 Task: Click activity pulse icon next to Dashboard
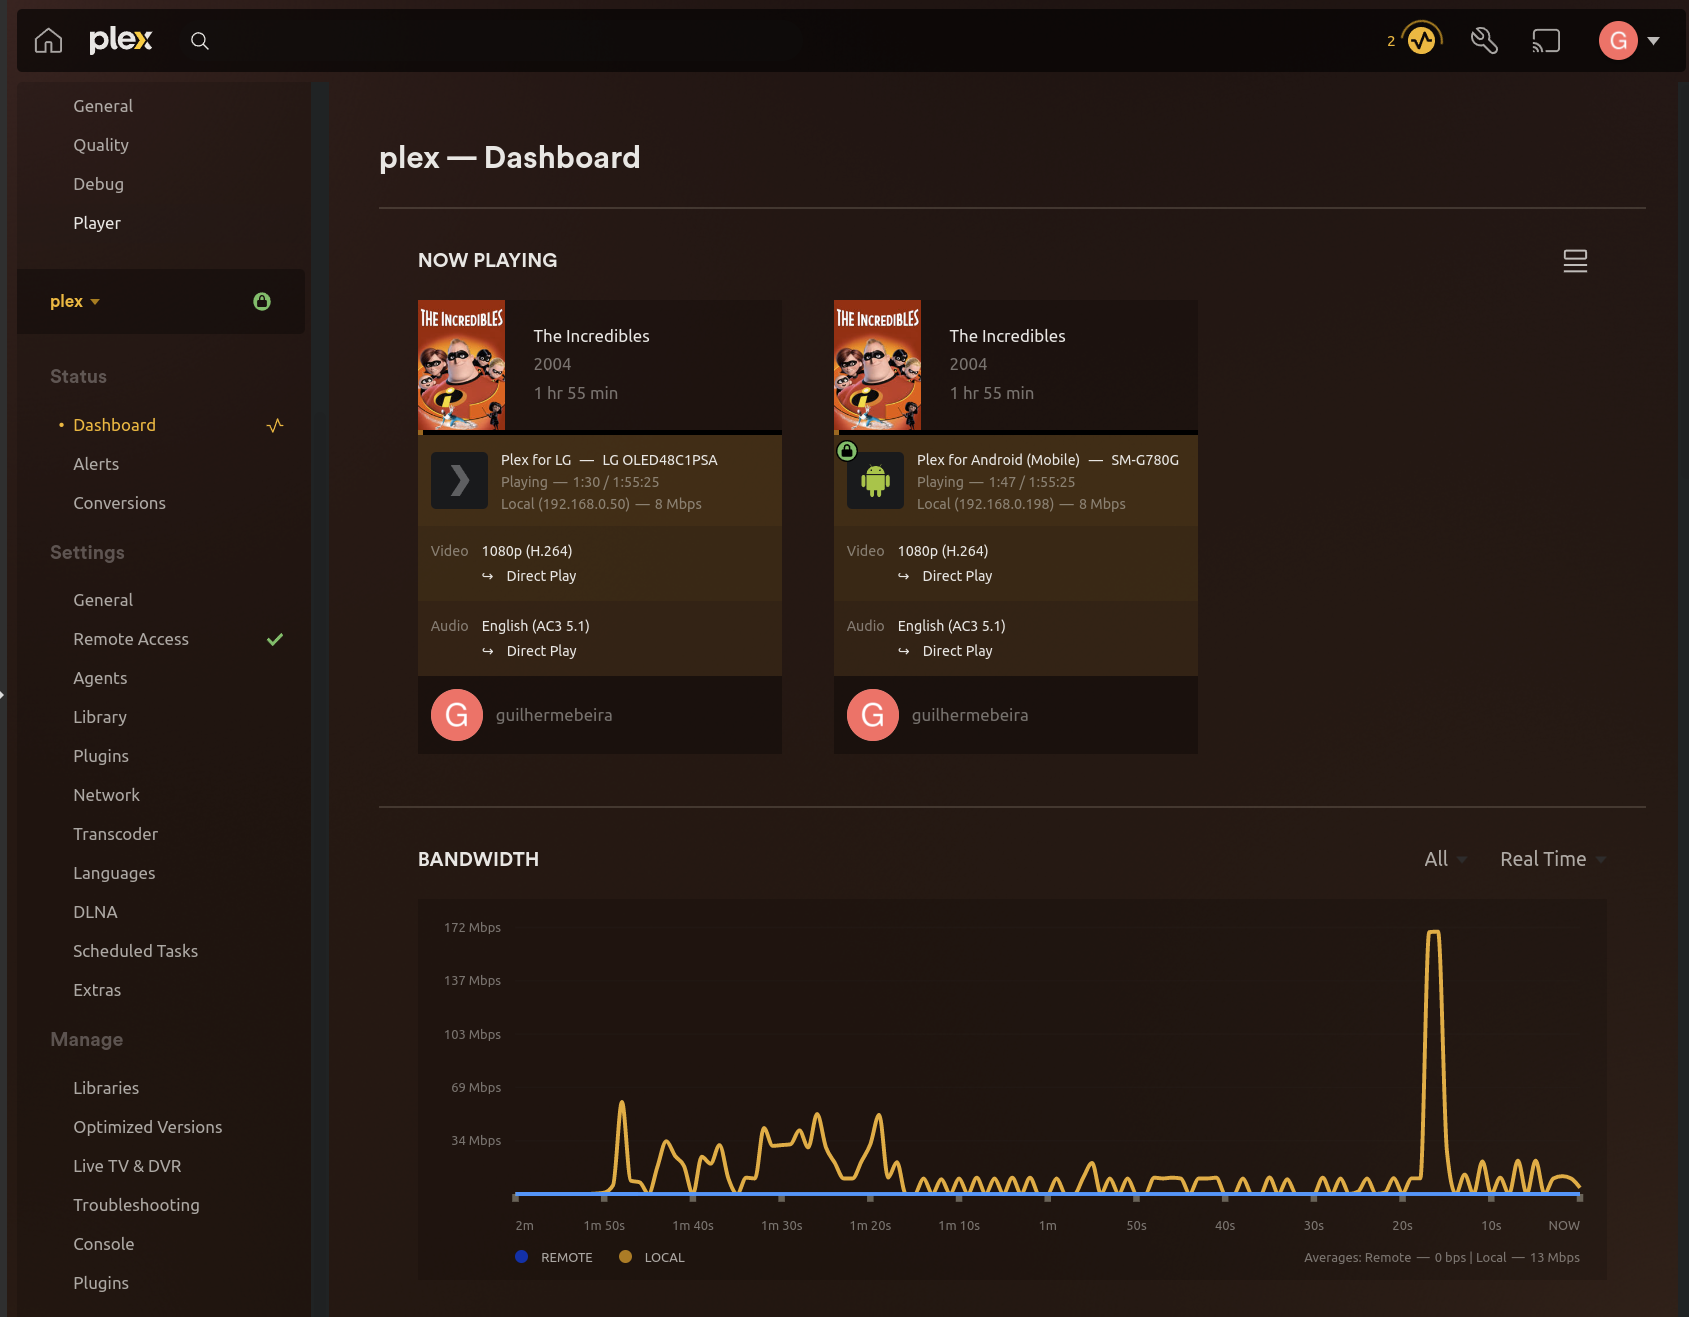(x=275, y=425)
